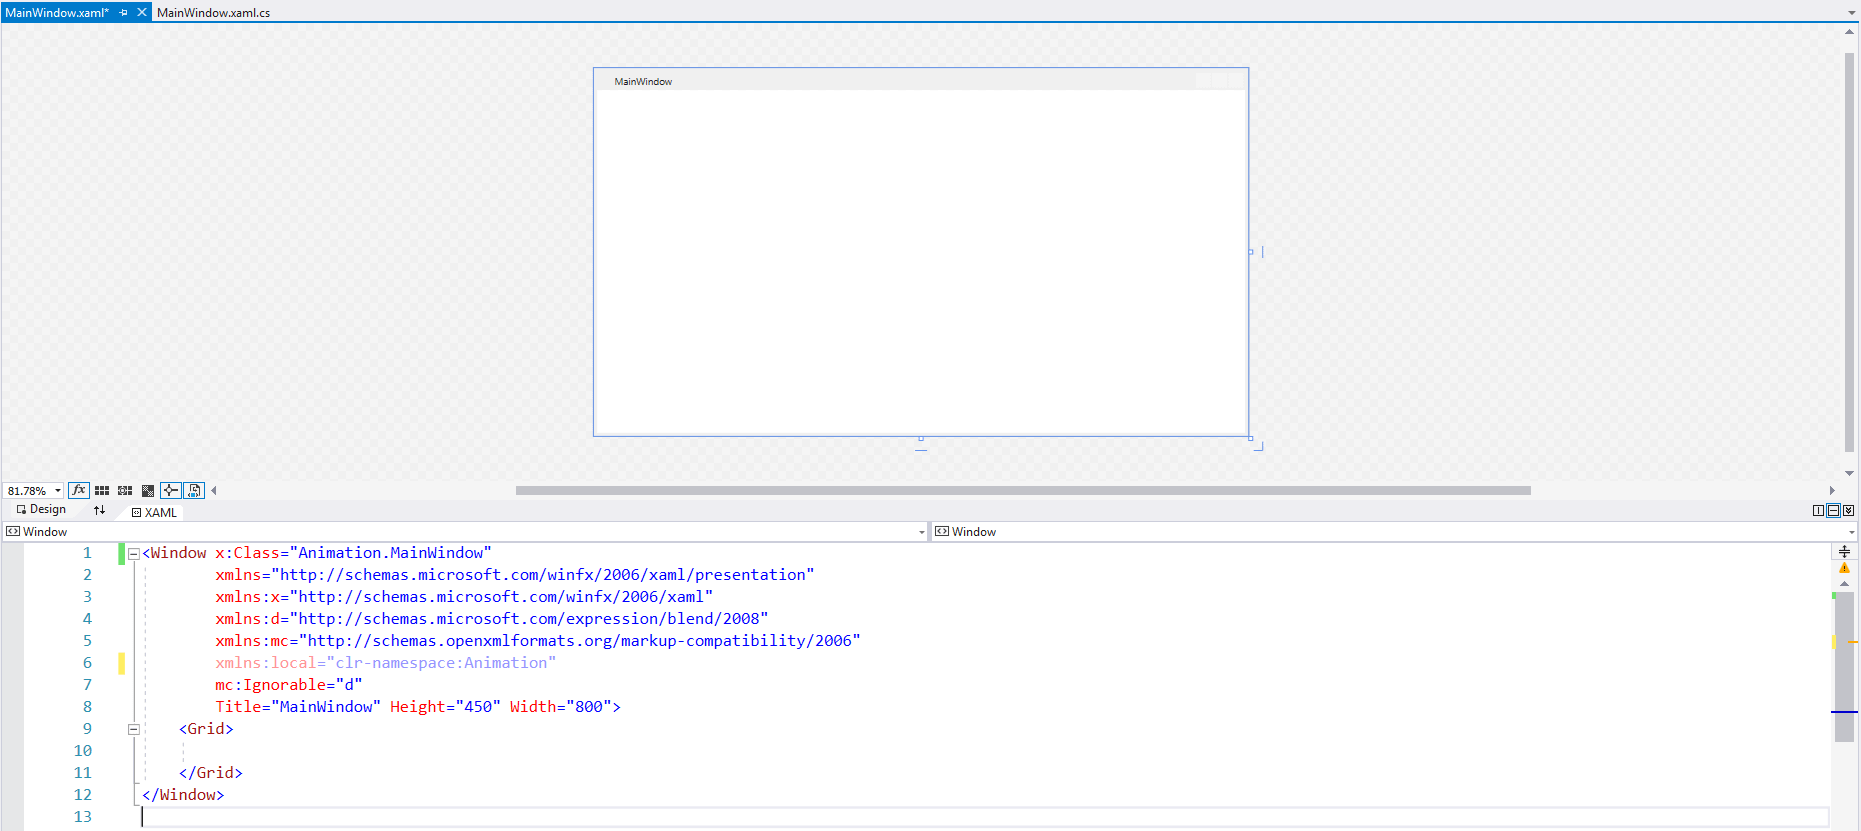Image resolution: width=1861 pixels, height=831 pixels.
Task: Close the MainWindow.xaml tab
Action: click(x=142, y=12)
